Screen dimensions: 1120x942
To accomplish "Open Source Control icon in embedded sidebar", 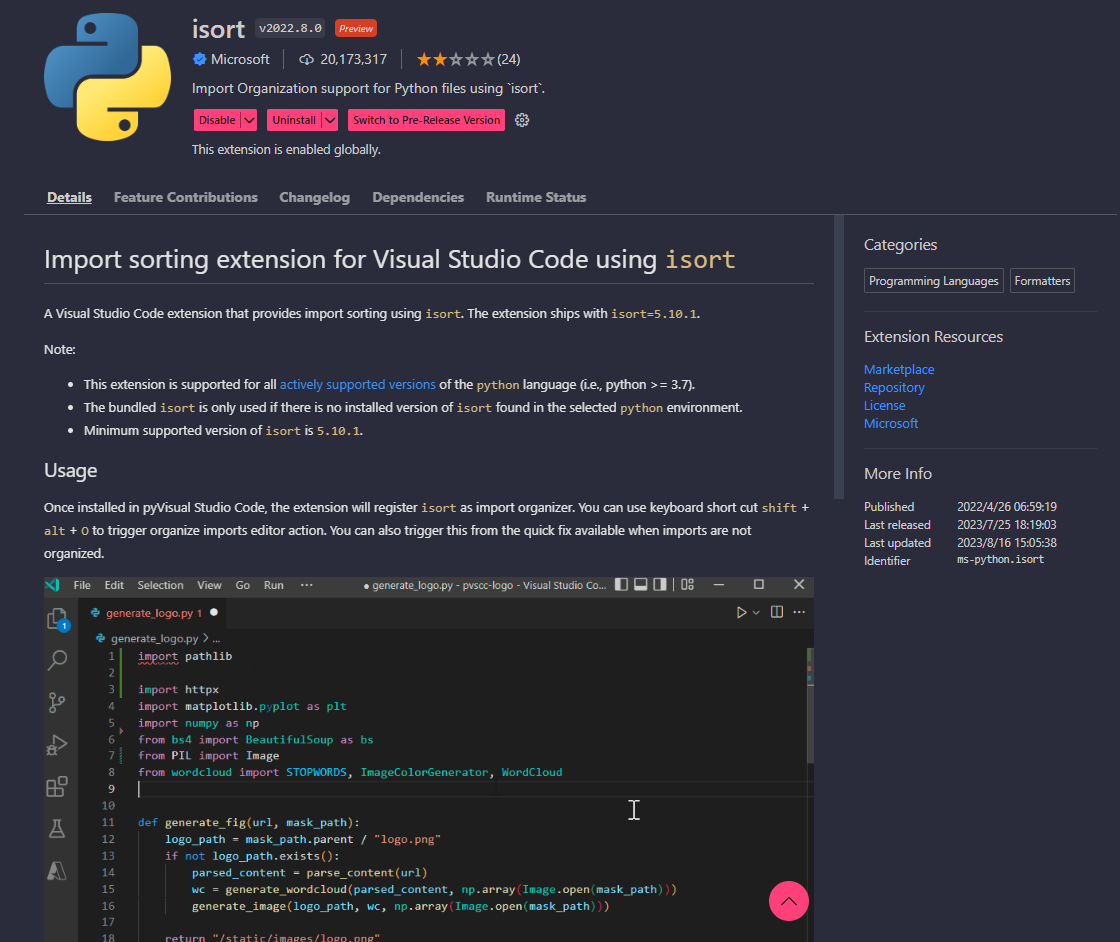I will 57,702.
